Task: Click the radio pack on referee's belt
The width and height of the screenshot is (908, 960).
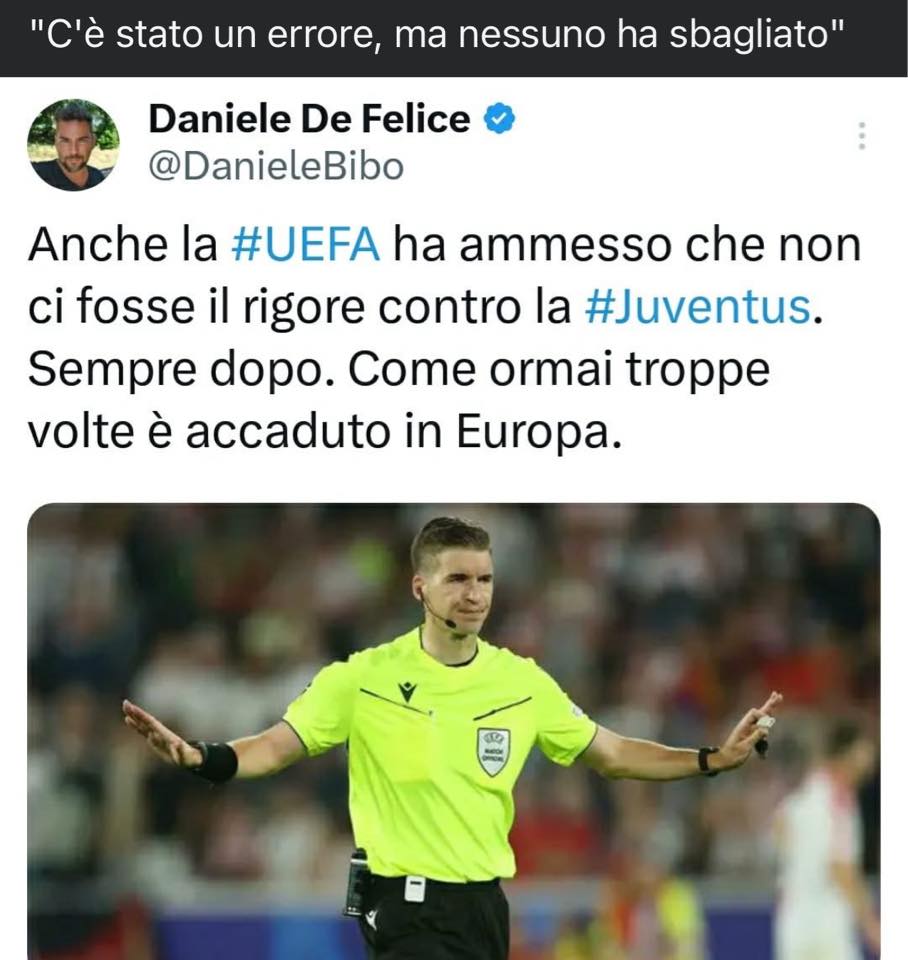Action: [x=357, y=883]
